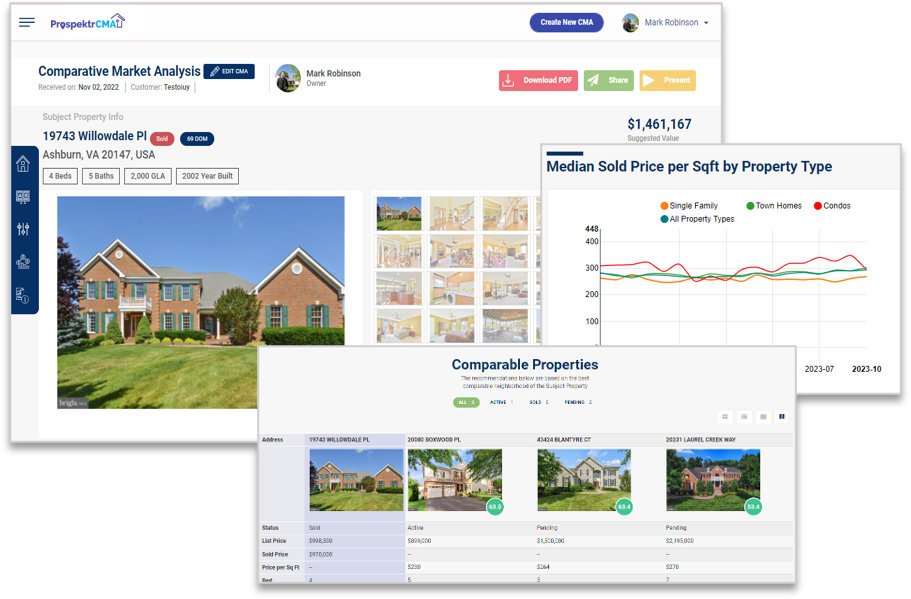Click 43424 BLANTYRE CT column header
Screen dimensions: 911x599
[x=564, y=440]
